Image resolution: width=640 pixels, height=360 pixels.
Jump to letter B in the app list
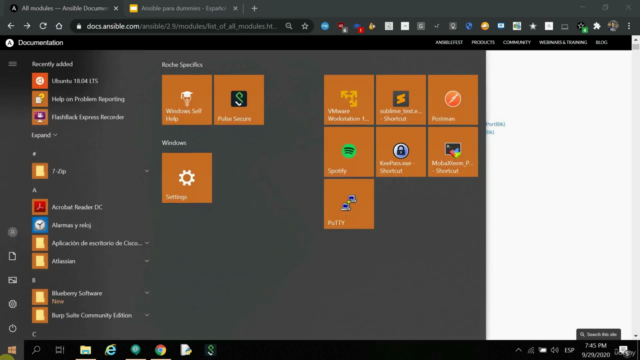[34, 280]
